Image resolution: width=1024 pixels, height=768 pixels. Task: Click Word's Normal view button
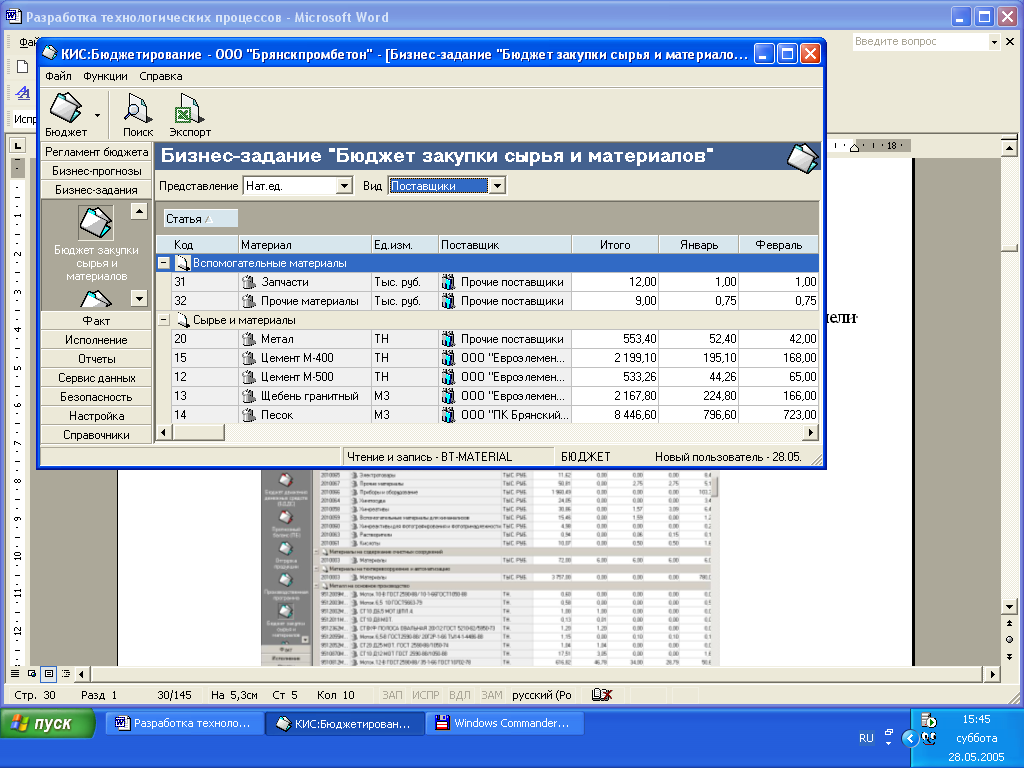pos(15,673)
